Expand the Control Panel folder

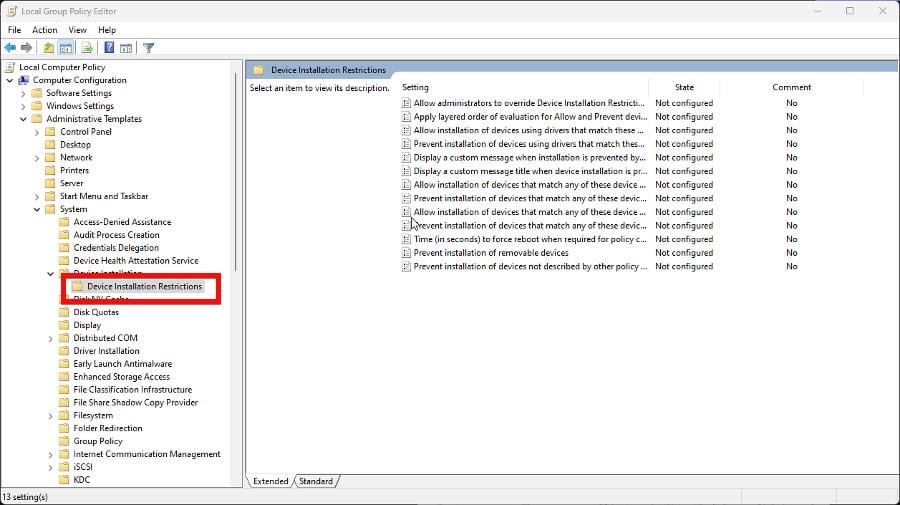click(x=37, y=132)
